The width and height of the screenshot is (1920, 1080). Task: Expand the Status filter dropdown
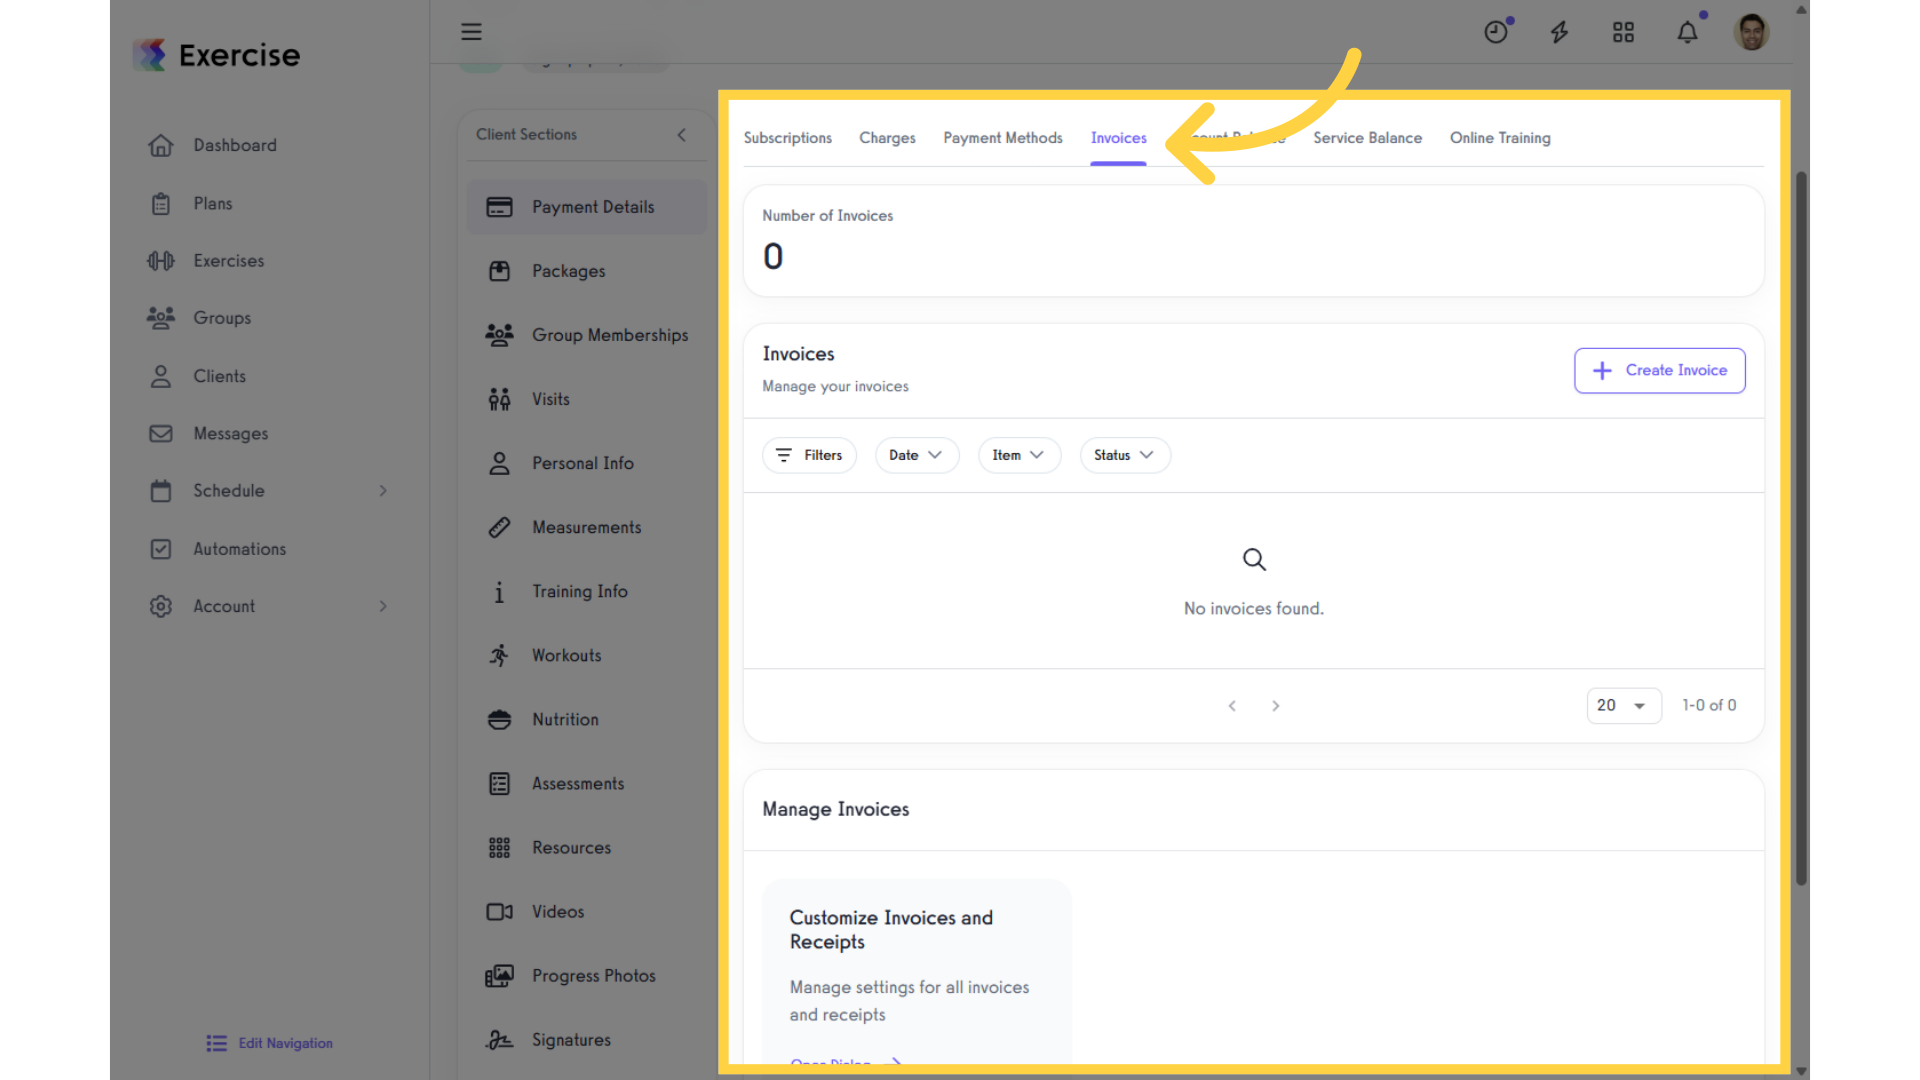(1124, 455)
